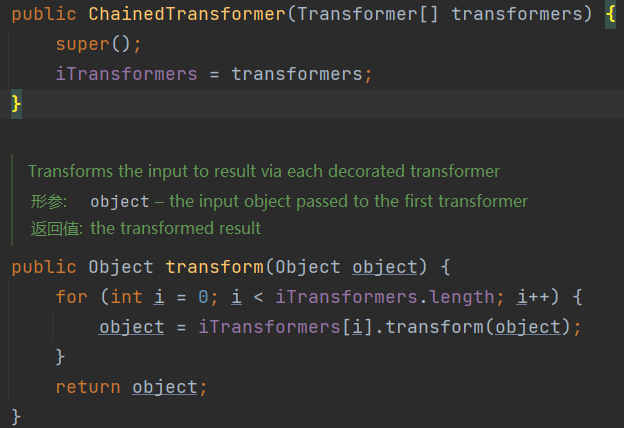
Task: Click 'the transformed result' doc text
Action: tap(176, 228)
